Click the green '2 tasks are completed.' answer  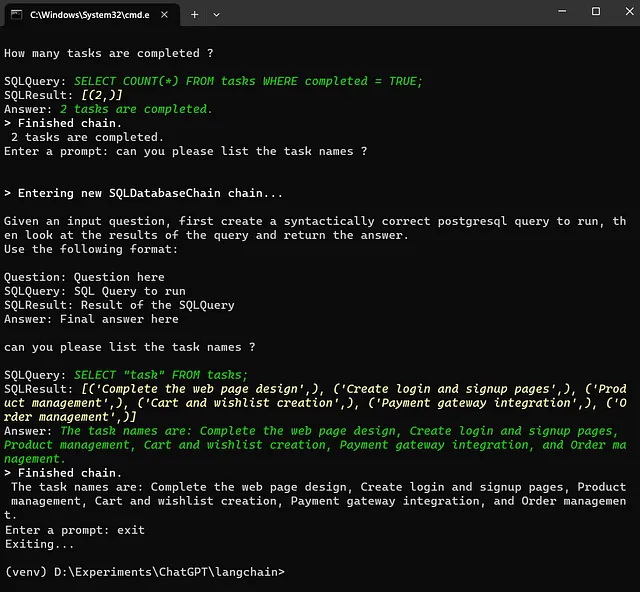coord(136,109)
